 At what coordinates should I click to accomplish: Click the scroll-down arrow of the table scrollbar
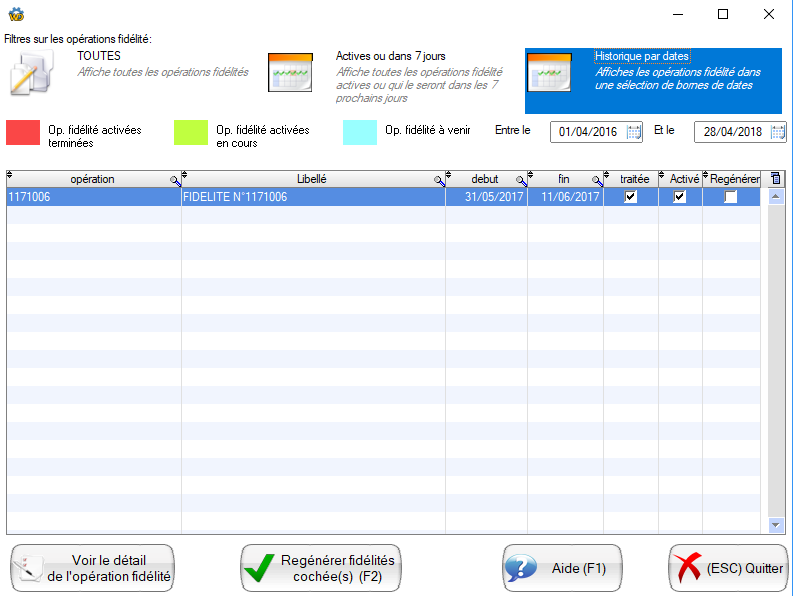(x=776, y=525)
